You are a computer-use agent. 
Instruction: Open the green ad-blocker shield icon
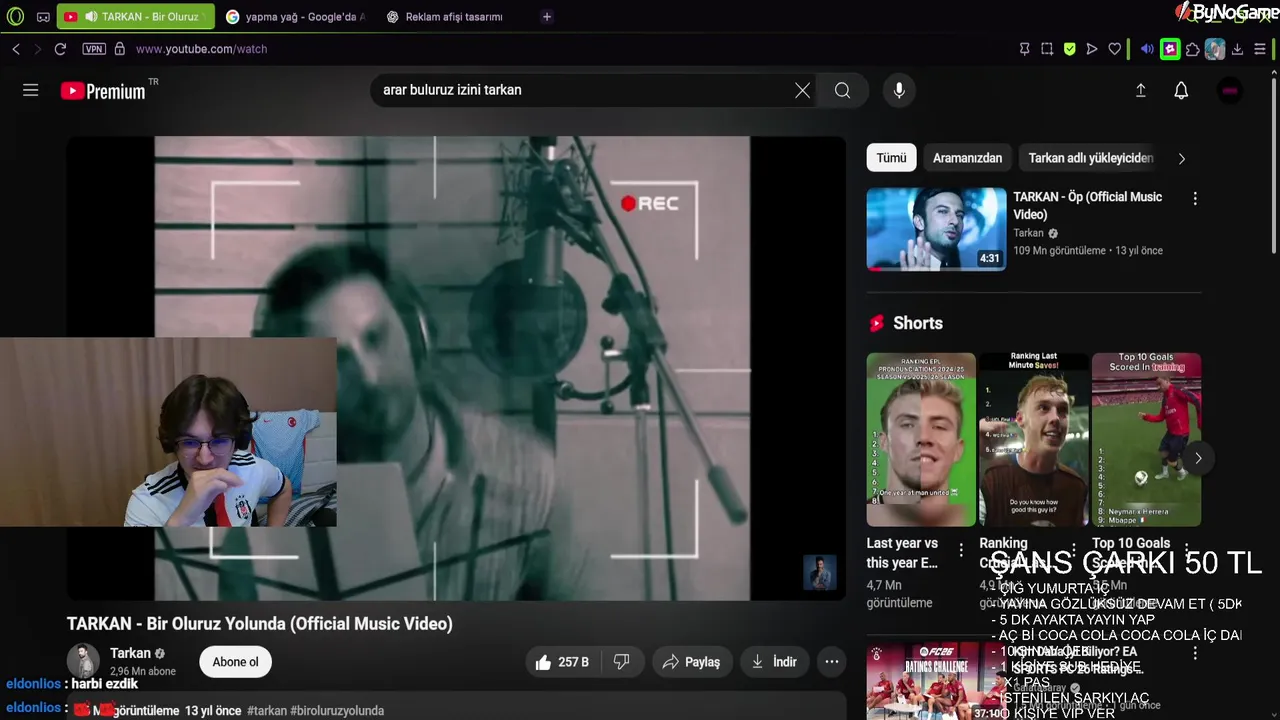1070,49
